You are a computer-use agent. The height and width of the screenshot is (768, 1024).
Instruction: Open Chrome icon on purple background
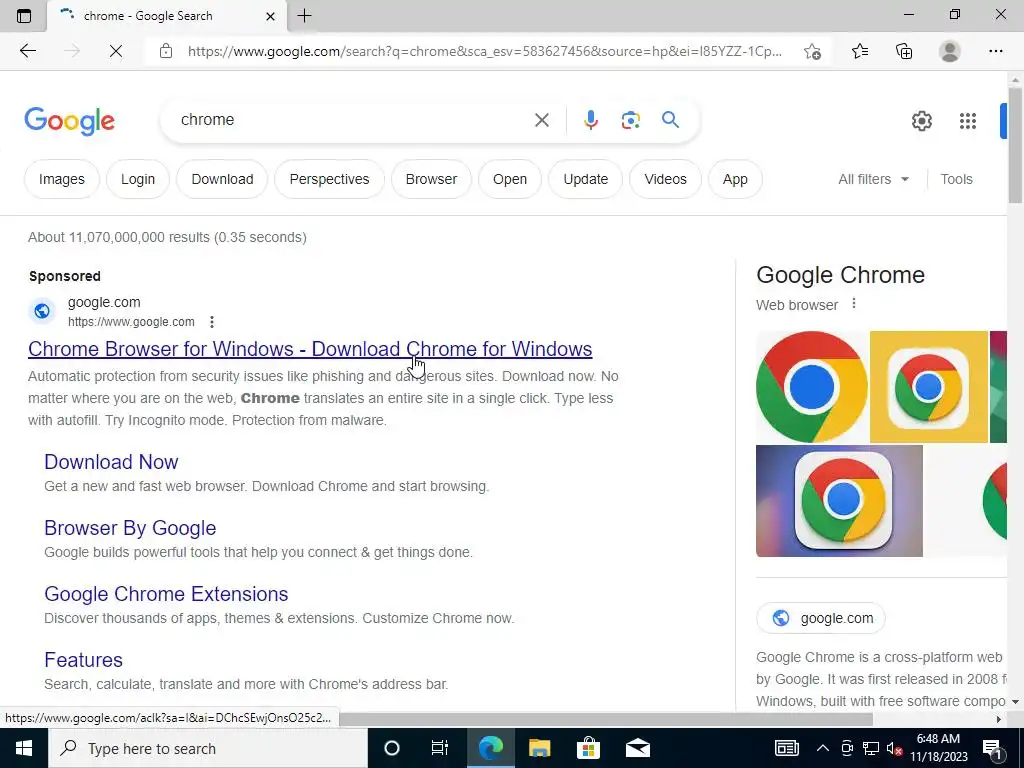coord(839,501)
